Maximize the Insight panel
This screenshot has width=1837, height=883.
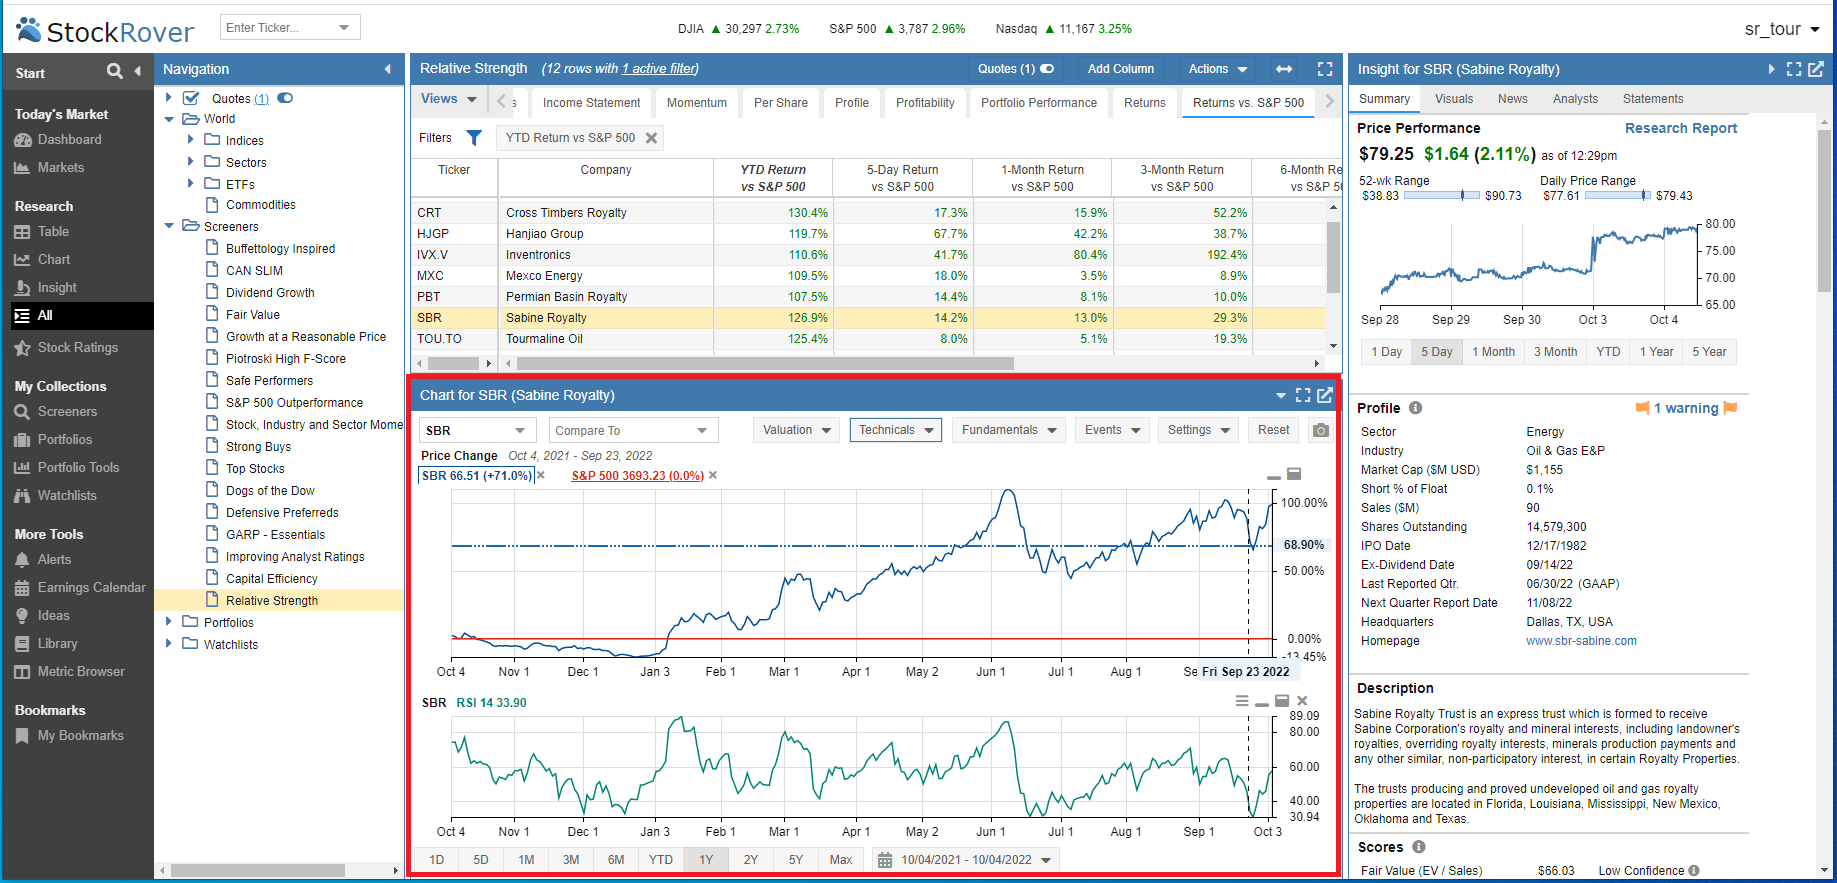point(1794,69)
